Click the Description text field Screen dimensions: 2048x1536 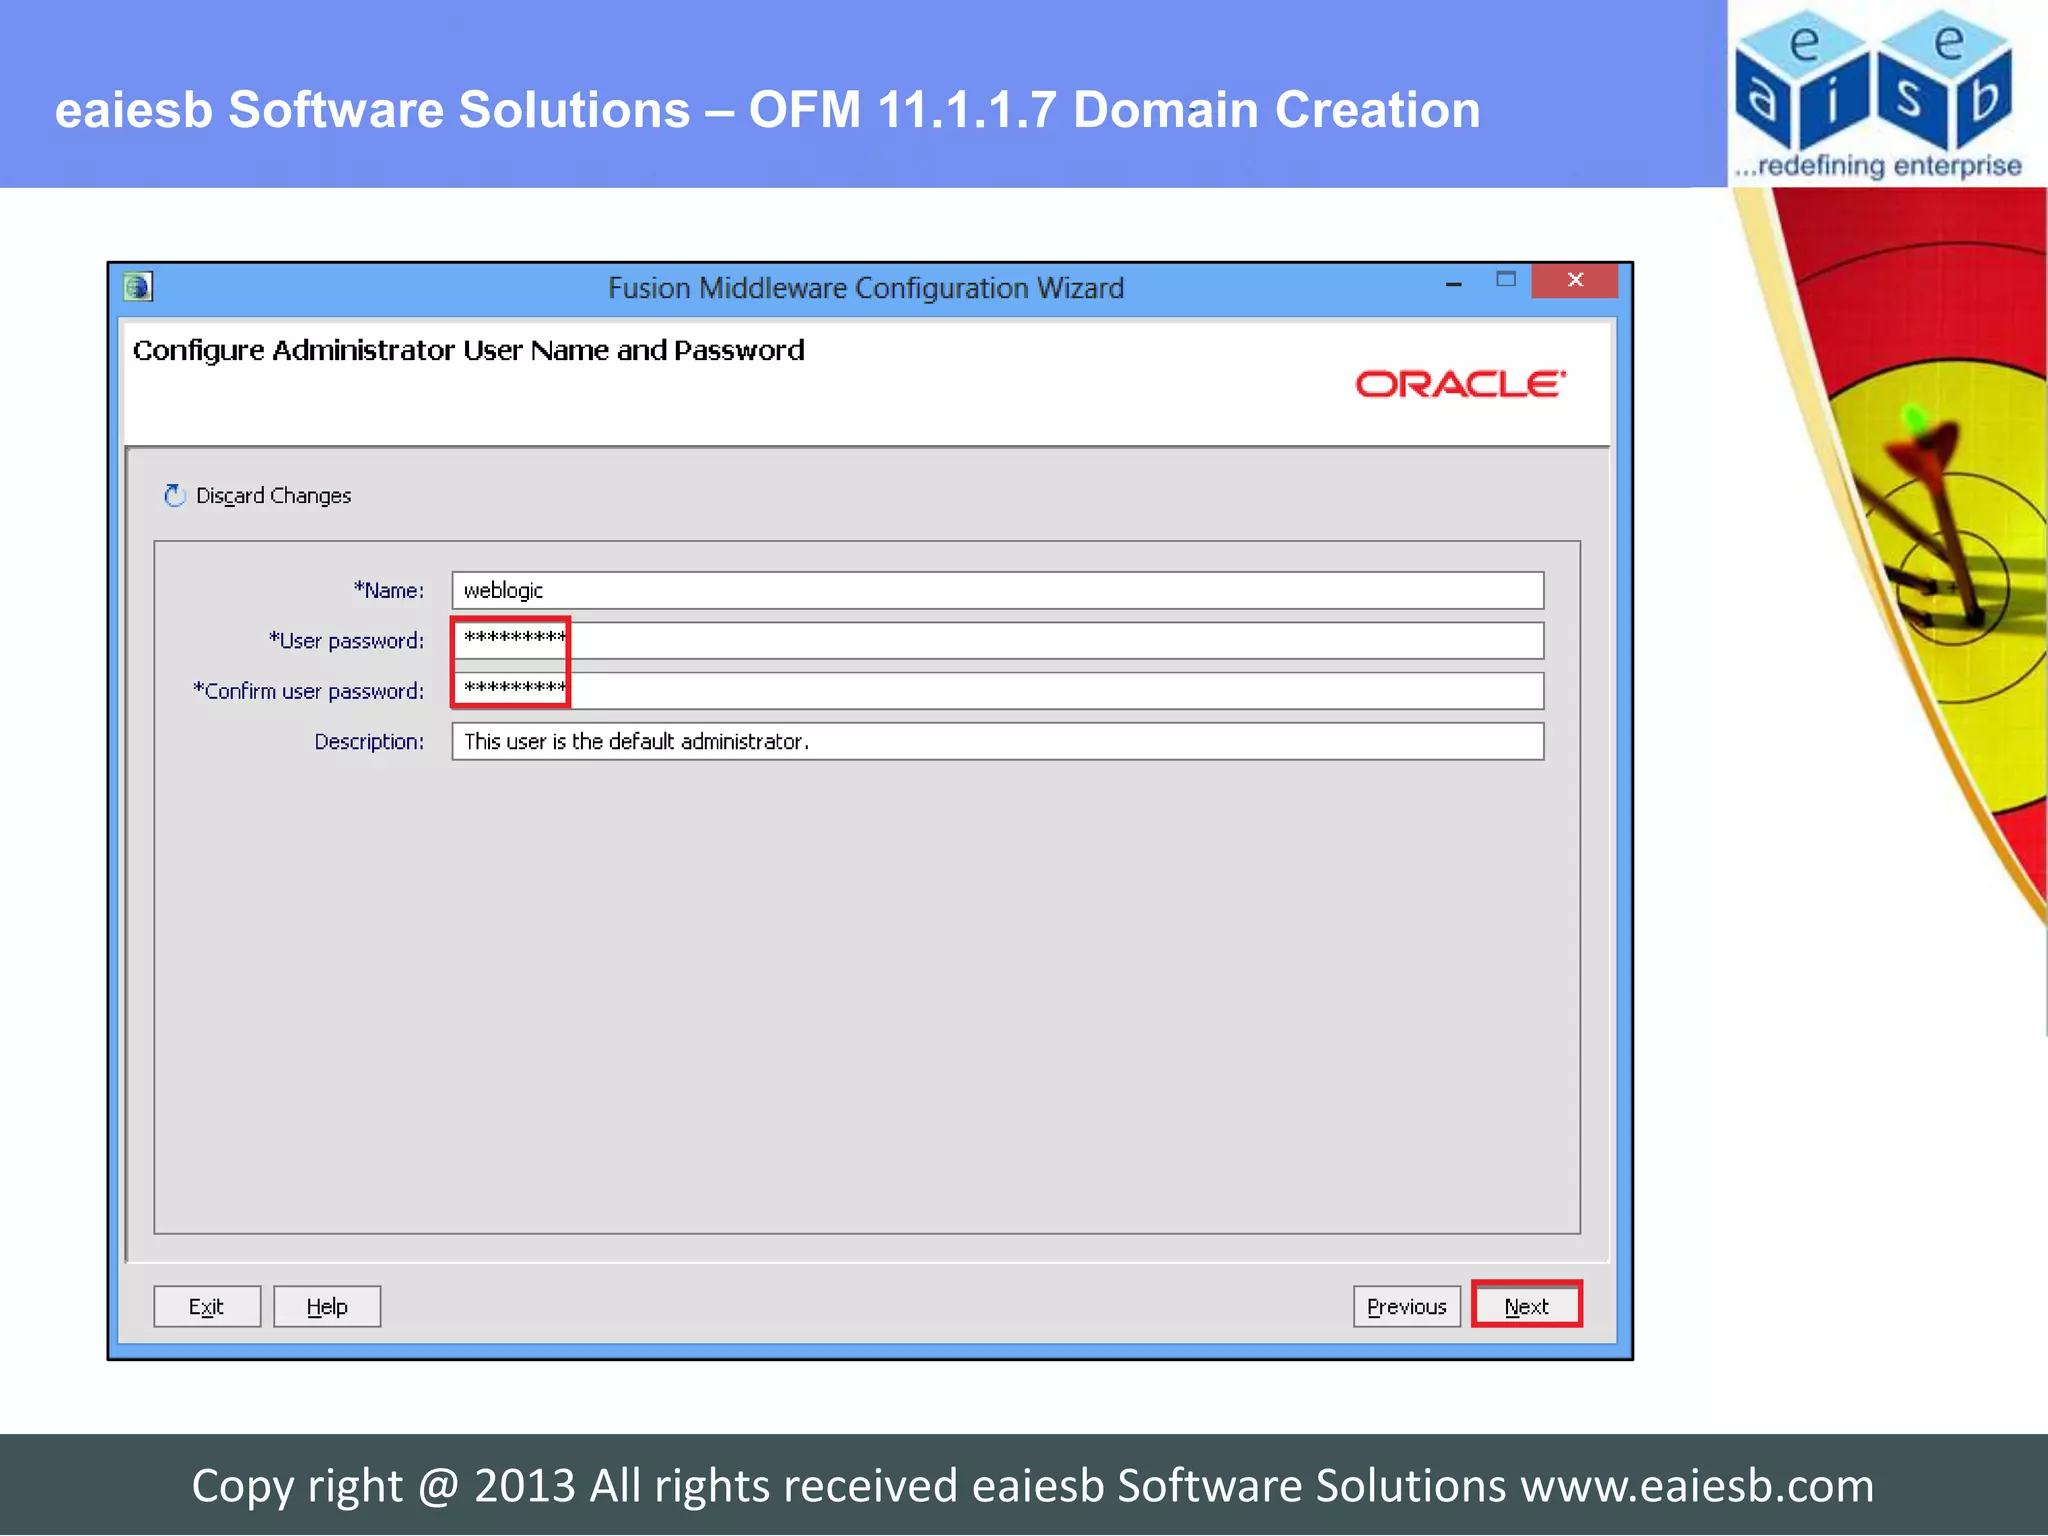(997, 741)
